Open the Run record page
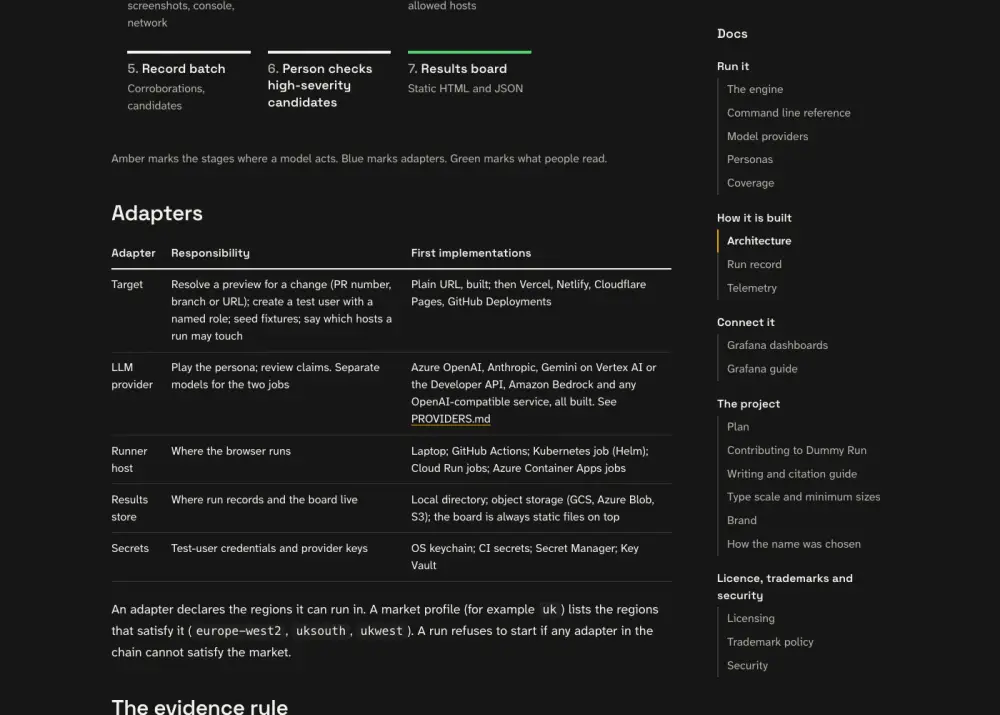 754,265
